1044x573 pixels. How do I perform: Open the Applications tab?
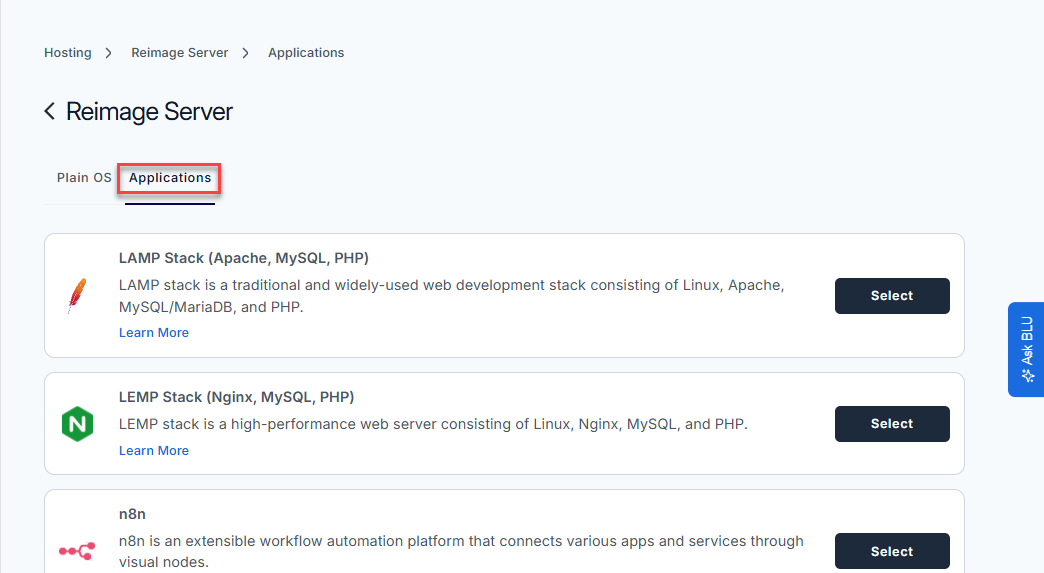point(170,178)
